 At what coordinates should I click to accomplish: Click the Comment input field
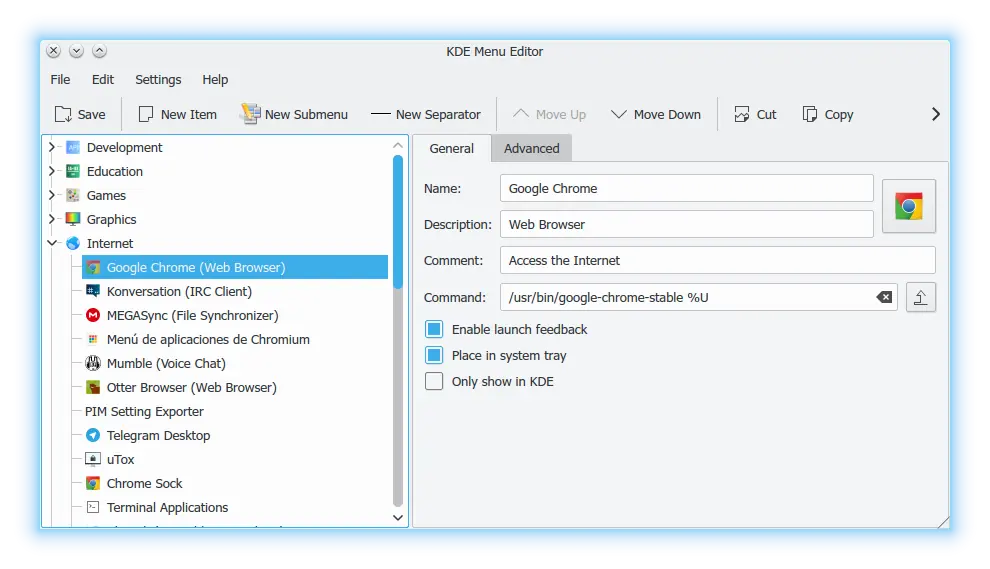(717, 260)
